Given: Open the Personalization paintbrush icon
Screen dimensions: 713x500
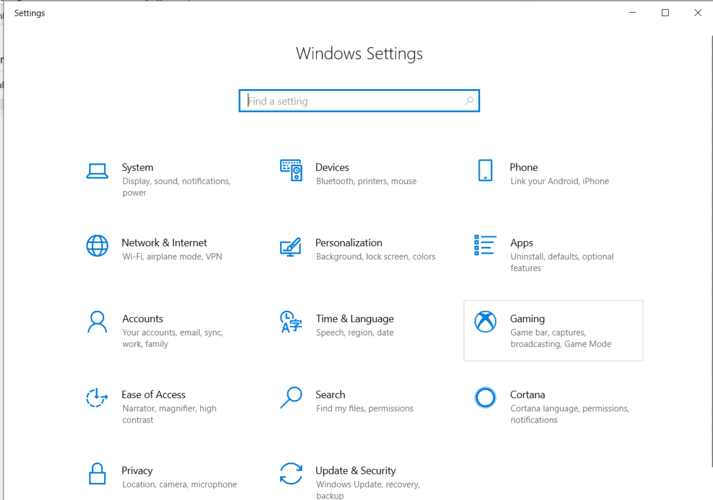Looking at the screenshot, I should pyautogui.click(x=291, y=246).
